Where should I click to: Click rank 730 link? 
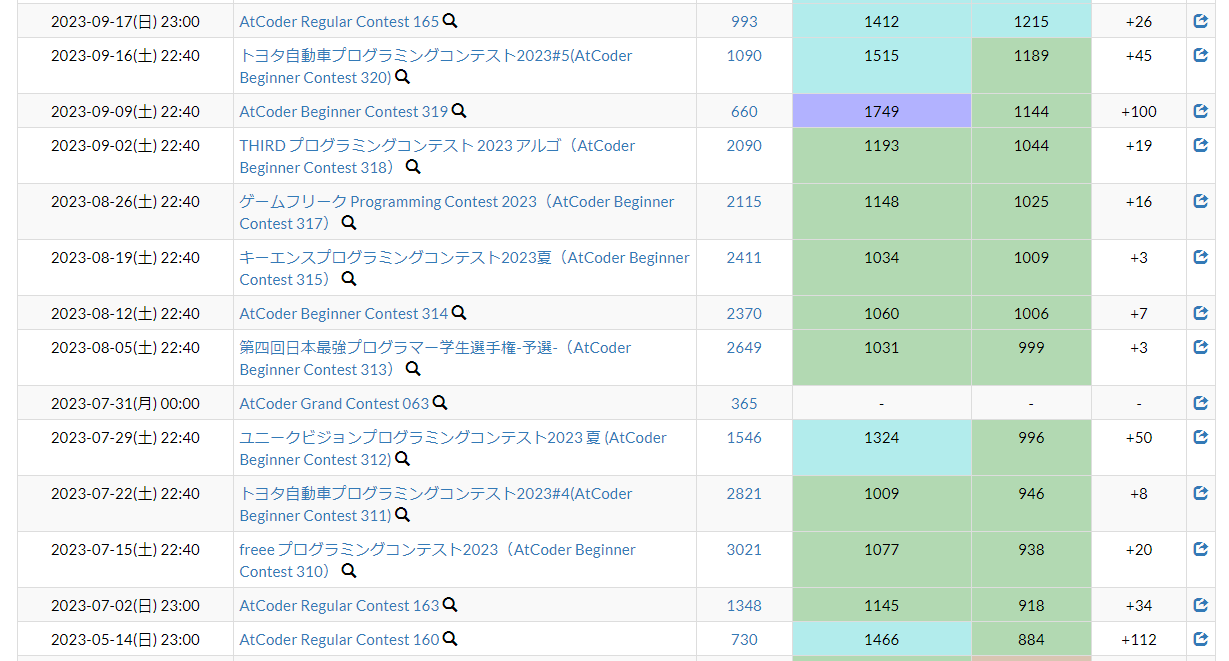click(x=744, y=639)
